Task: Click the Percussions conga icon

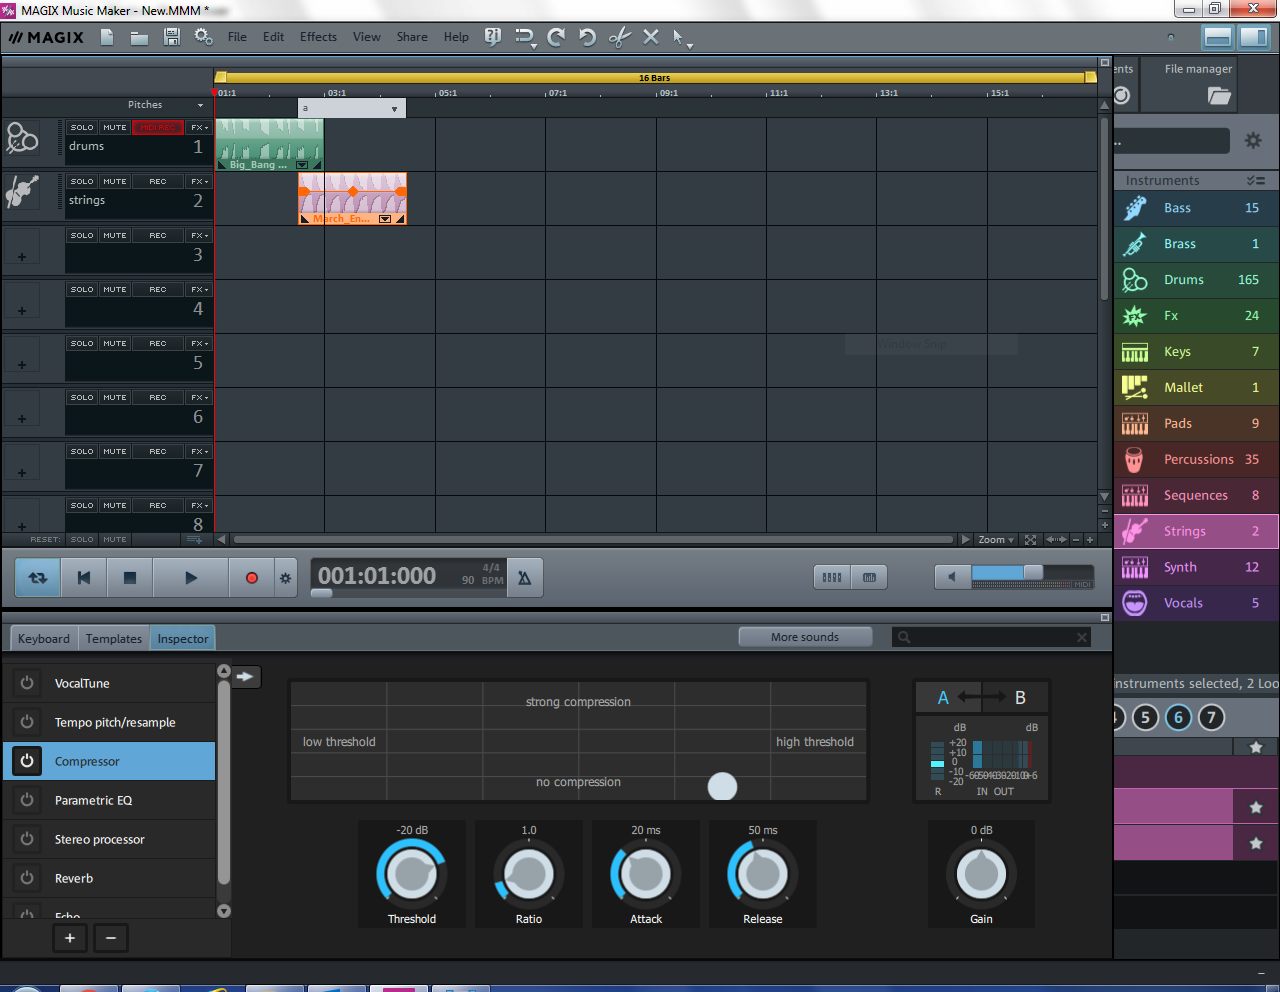Action: pos(1135,460)
